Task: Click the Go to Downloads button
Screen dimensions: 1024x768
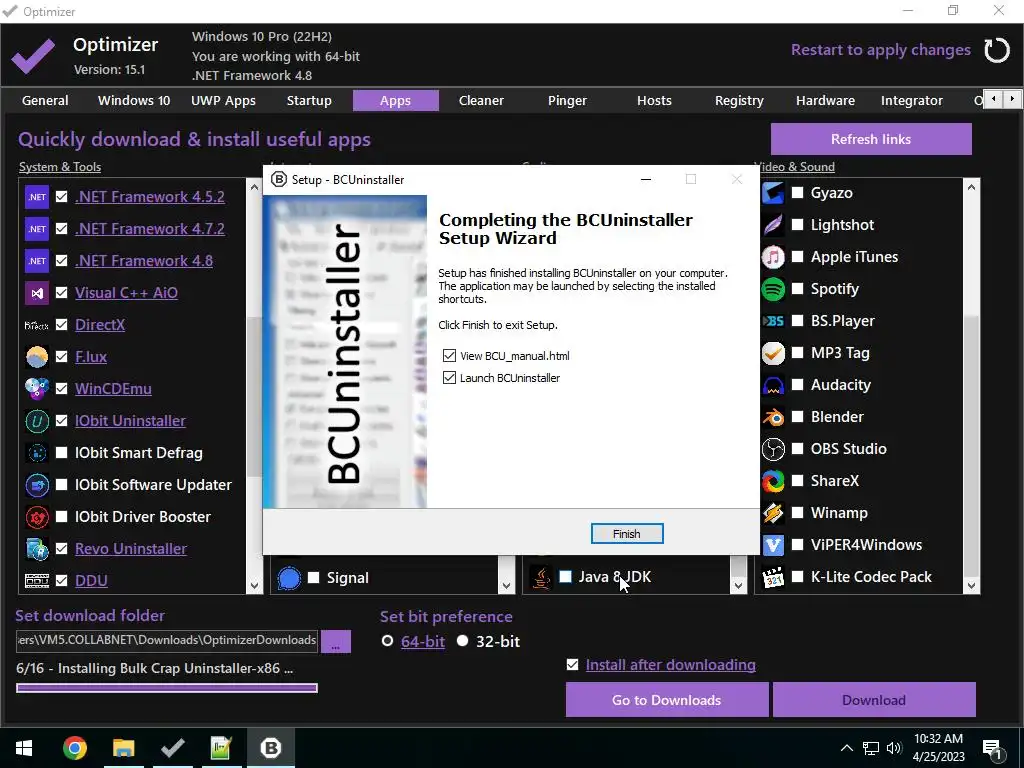Action: pos(667,700)
